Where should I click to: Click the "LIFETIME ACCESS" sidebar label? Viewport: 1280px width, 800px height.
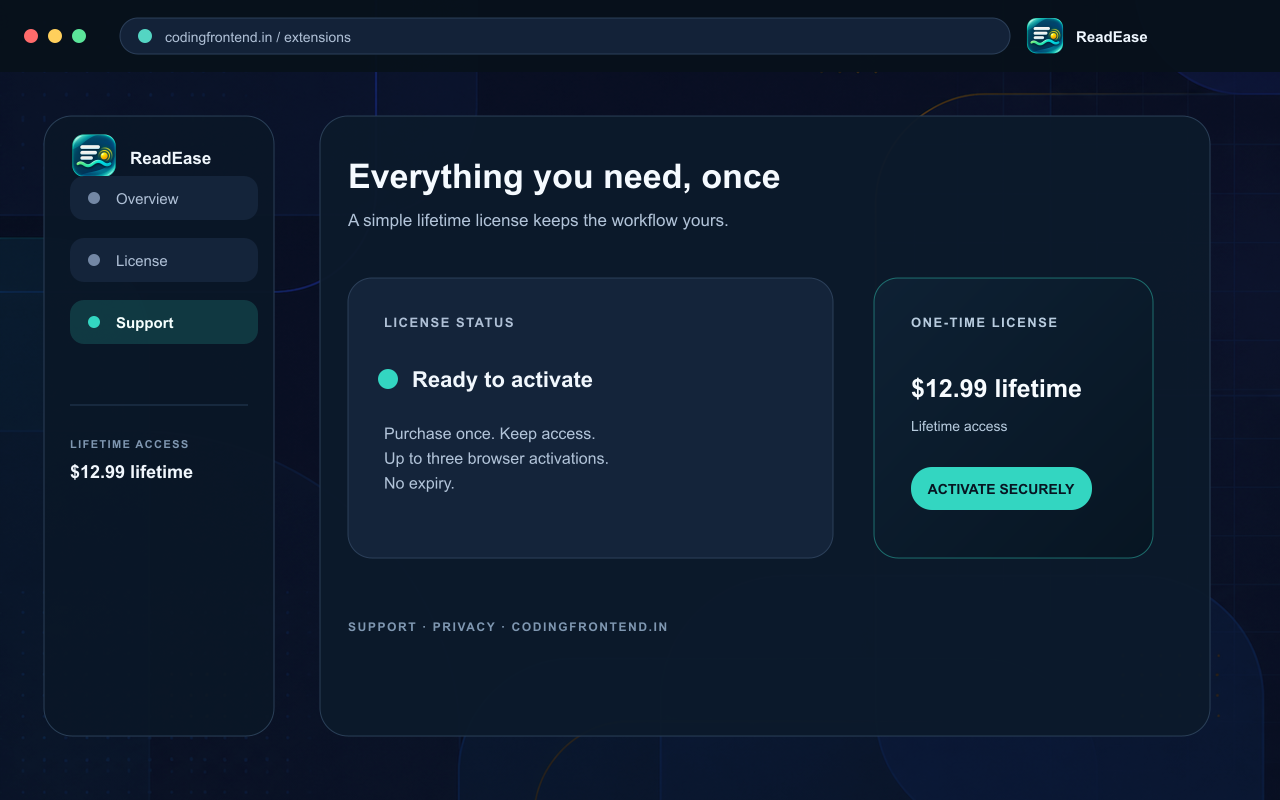(129, 444)
